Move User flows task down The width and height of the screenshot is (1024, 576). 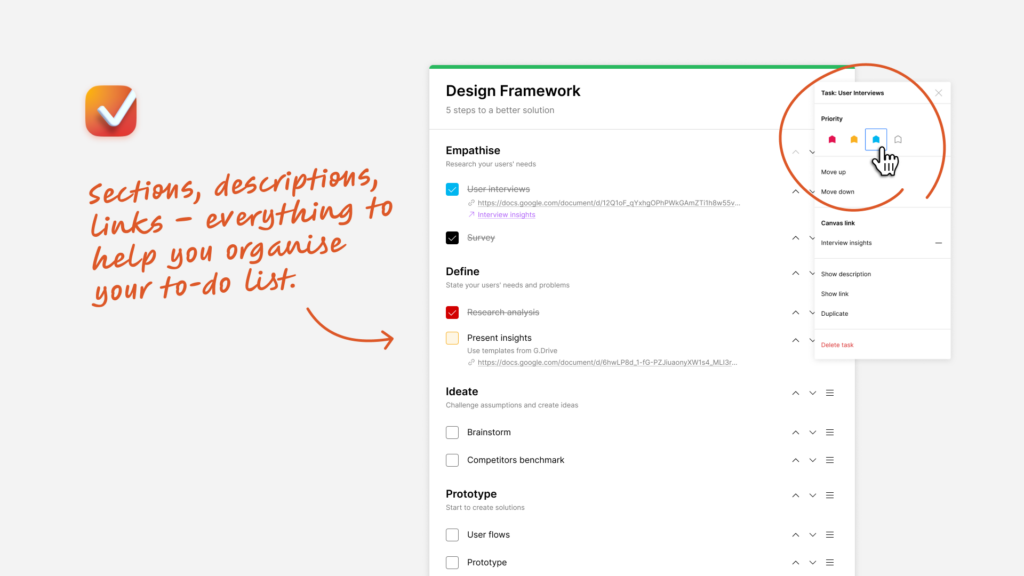(812, 535)
